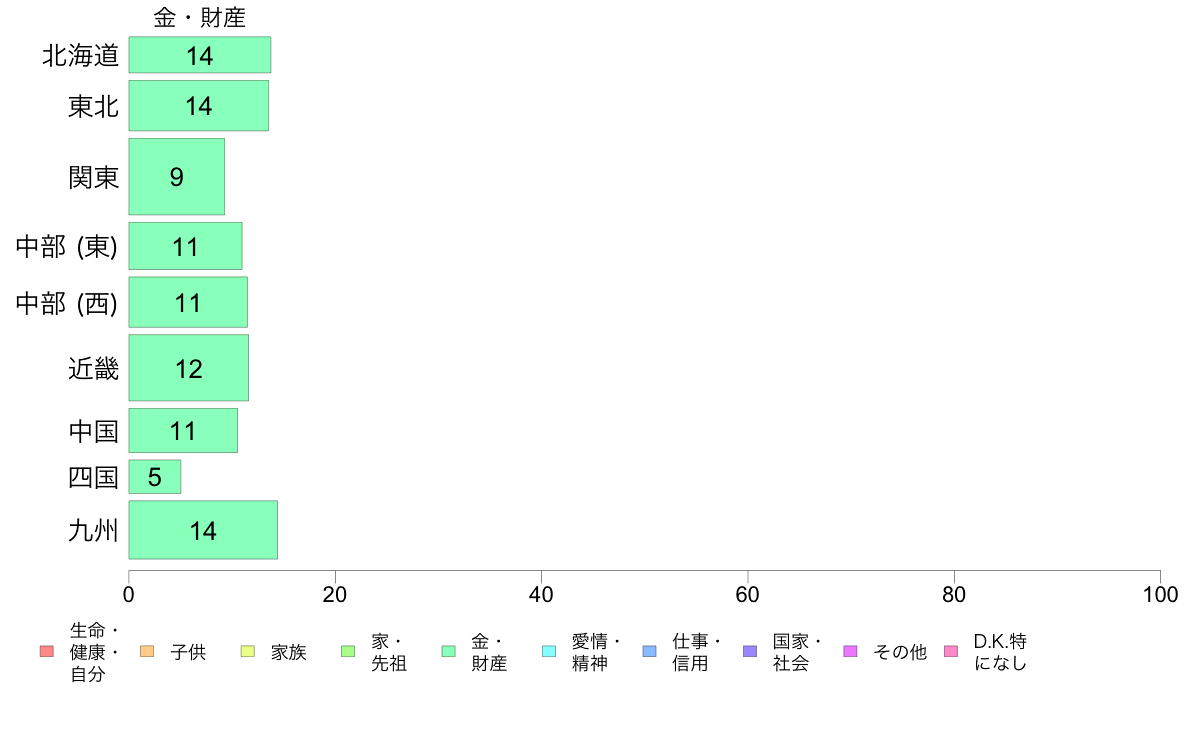Select the 九州 bar showing 14
Image resolution: width=1188 pixels, height=736 pixels.
[203, 530]
